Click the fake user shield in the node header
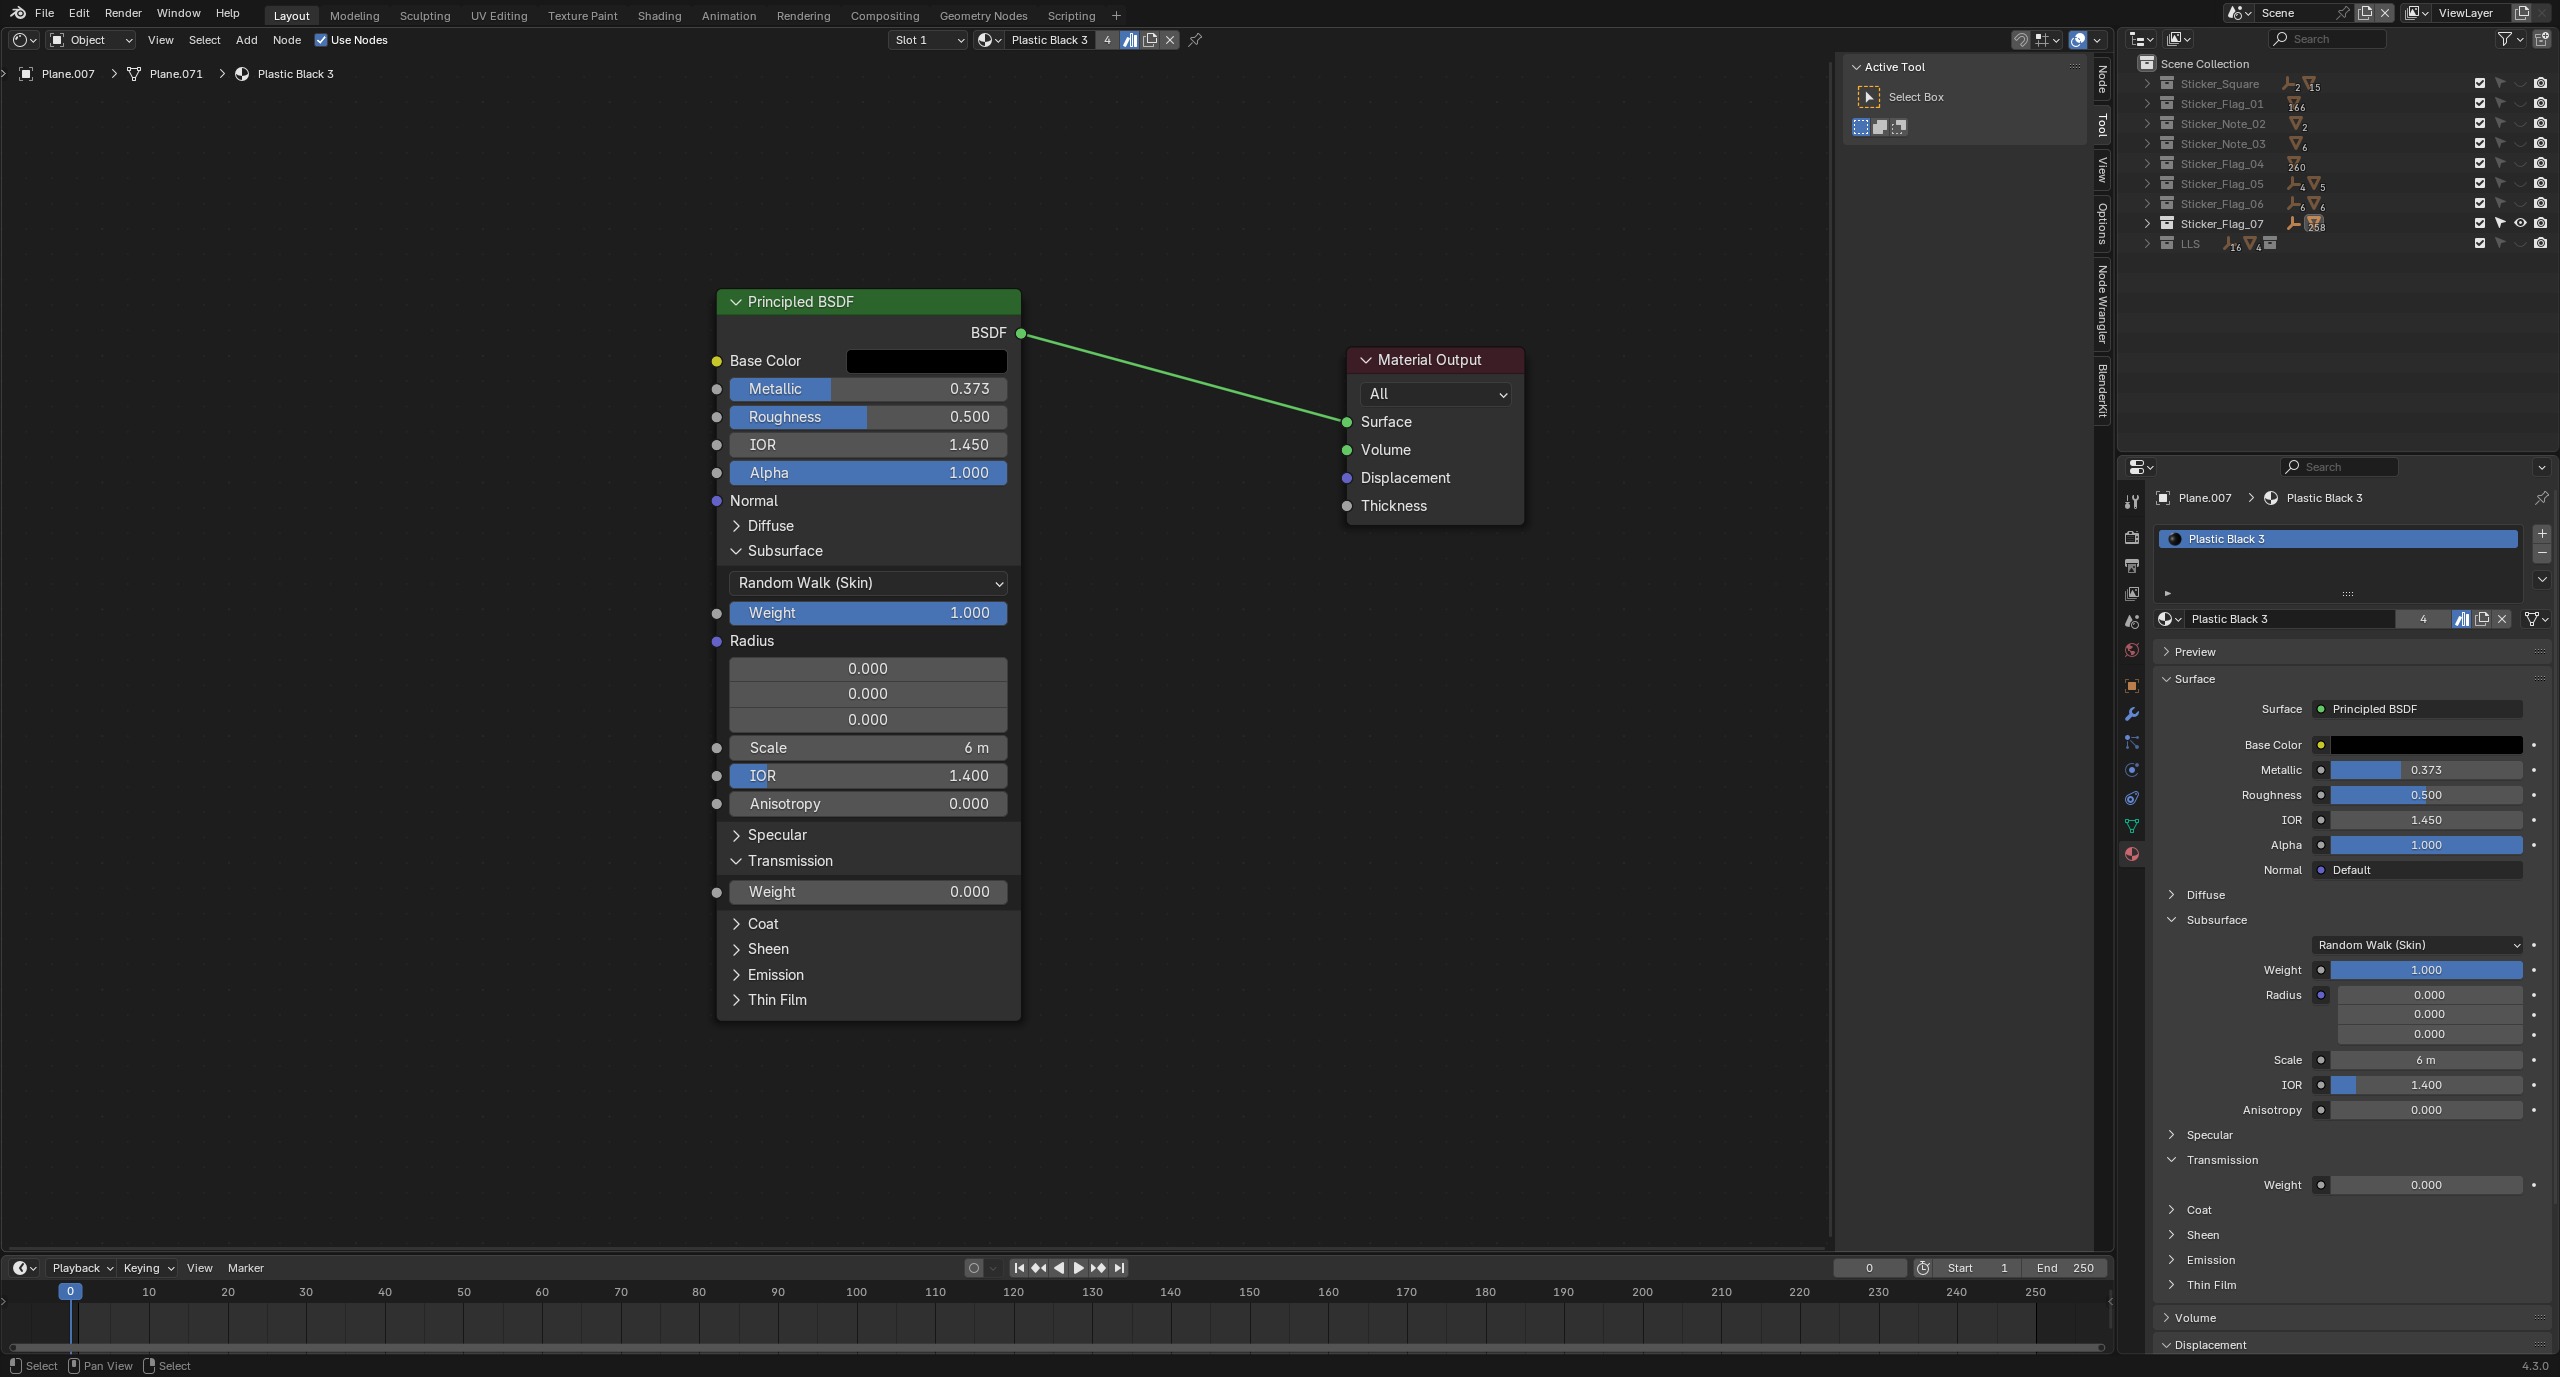 click(1129, 40)
